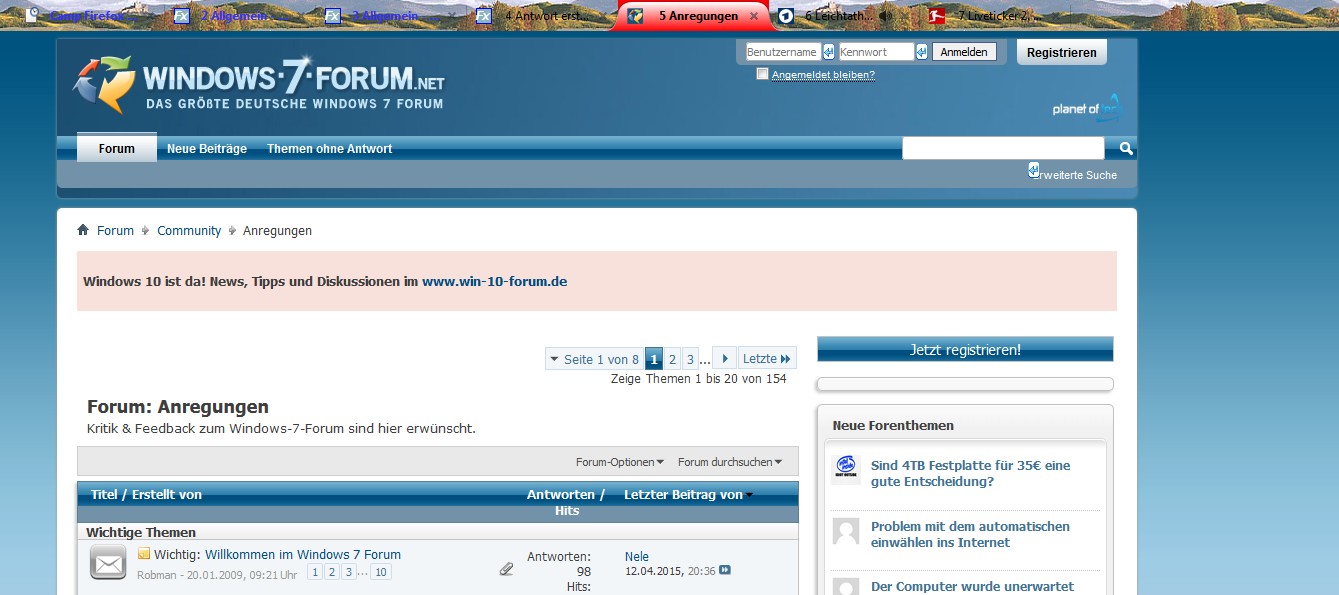Click the paperclip attachment icon
The width and height of the screenshot is (1339, 595).
click(506, 569)
